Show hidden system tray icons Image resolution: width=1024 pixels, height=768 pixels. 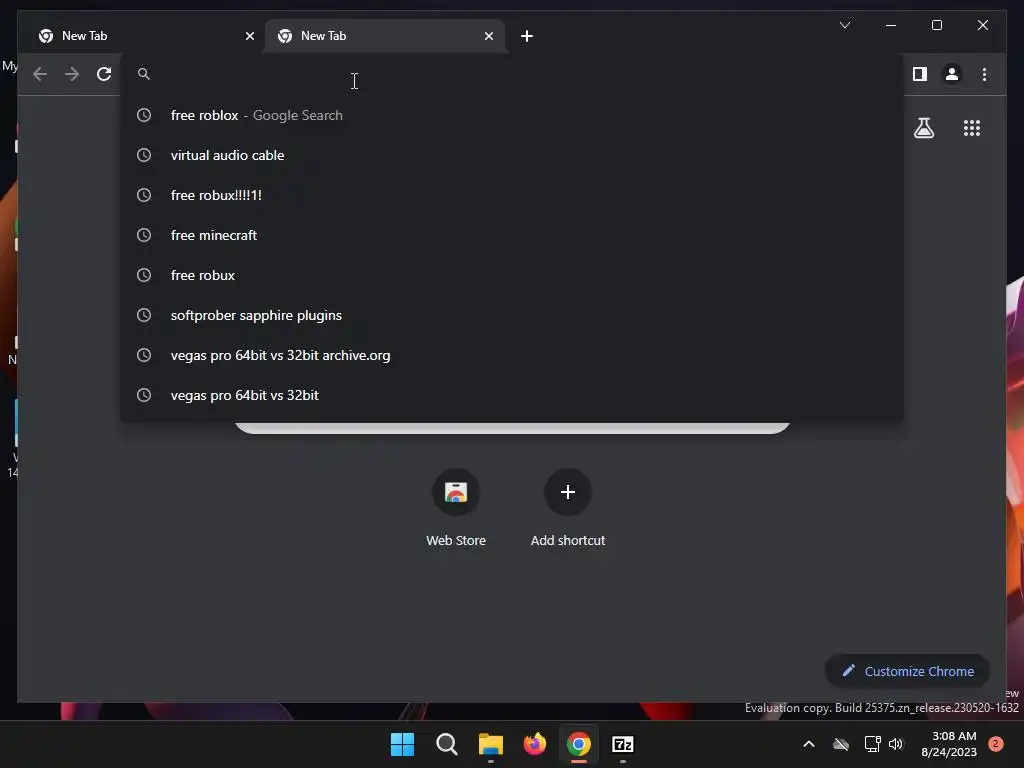tap(808, 744)
